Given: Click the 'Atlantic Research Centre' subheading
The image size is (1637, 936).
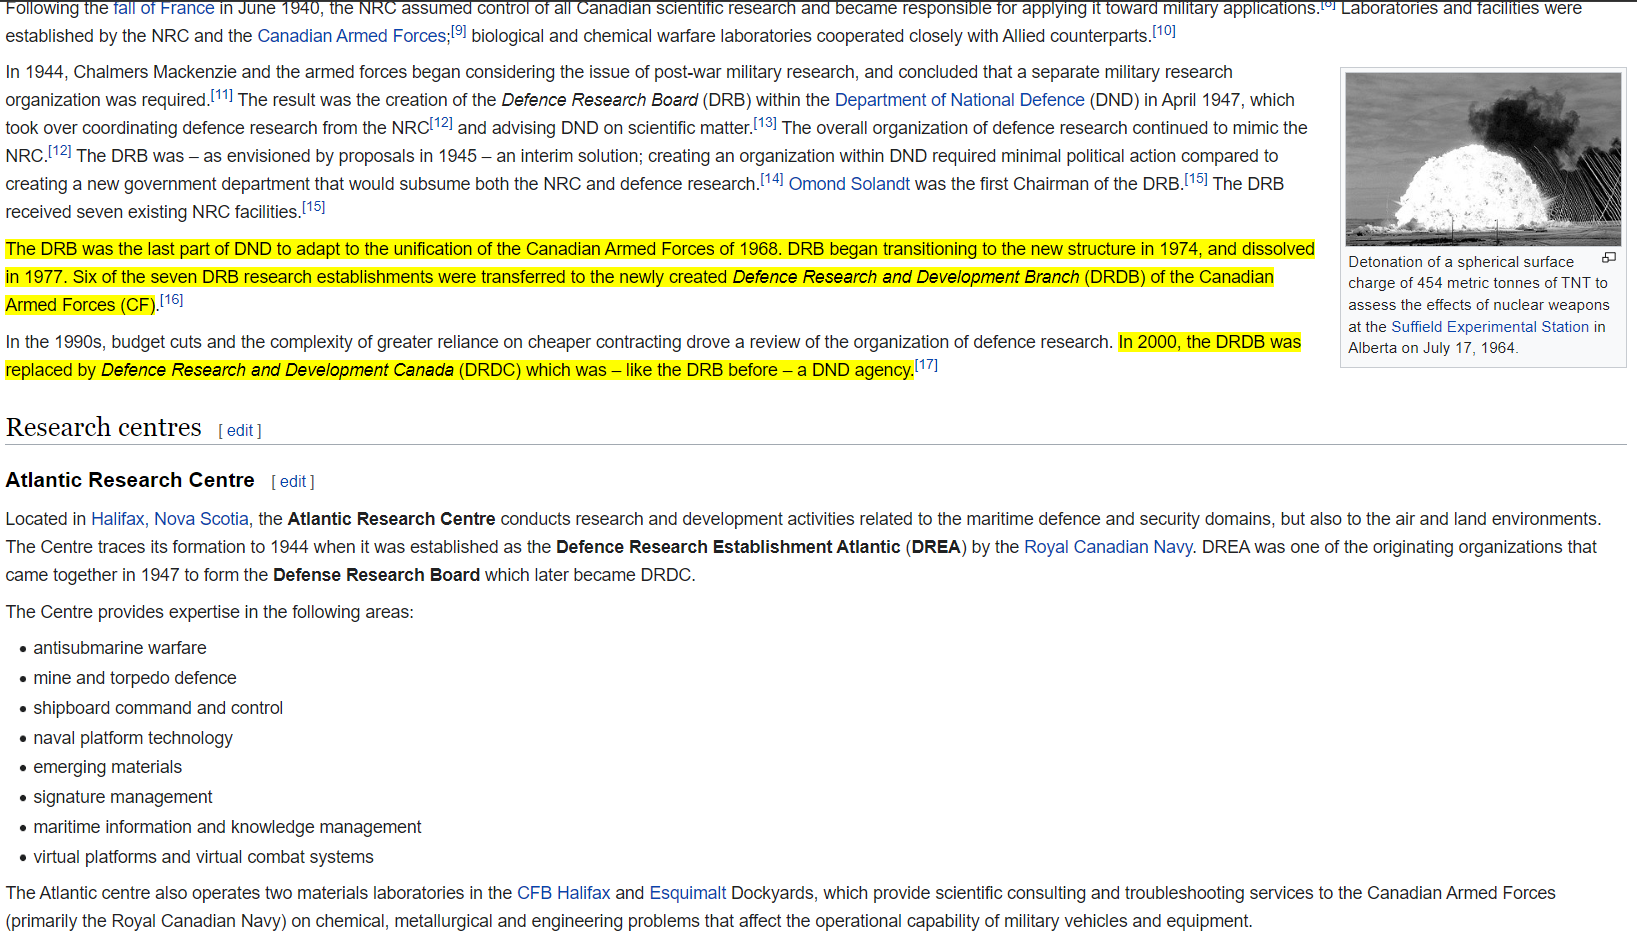Looking at the screenshot, I should coord(130,480).
